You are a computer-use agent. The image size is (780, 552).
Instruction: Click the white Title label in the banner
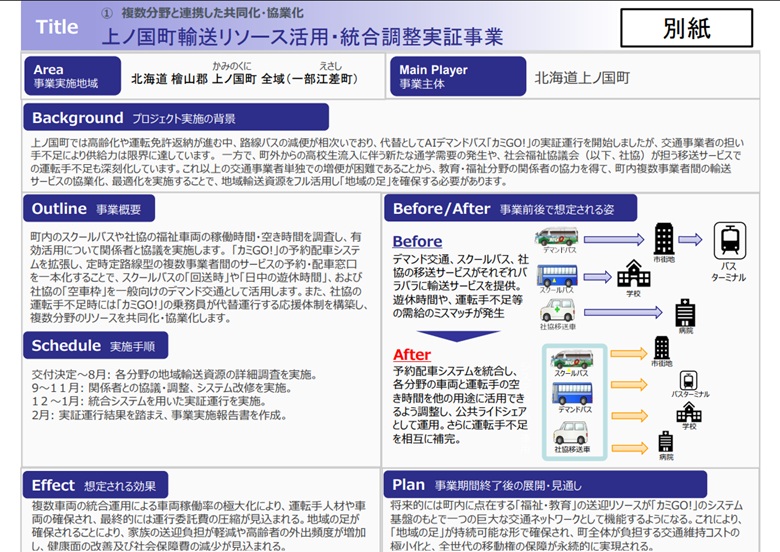click(x=57, y=27)
